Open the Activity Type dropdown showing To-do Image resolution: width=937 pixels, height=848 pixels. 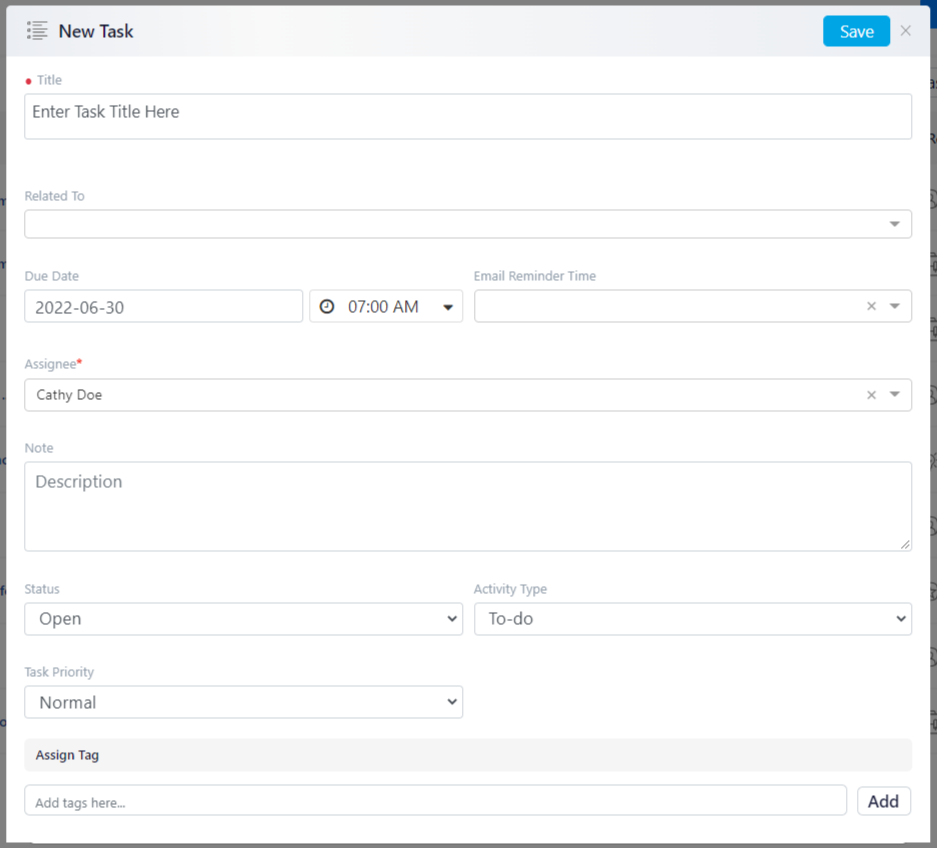pos(693,619)
